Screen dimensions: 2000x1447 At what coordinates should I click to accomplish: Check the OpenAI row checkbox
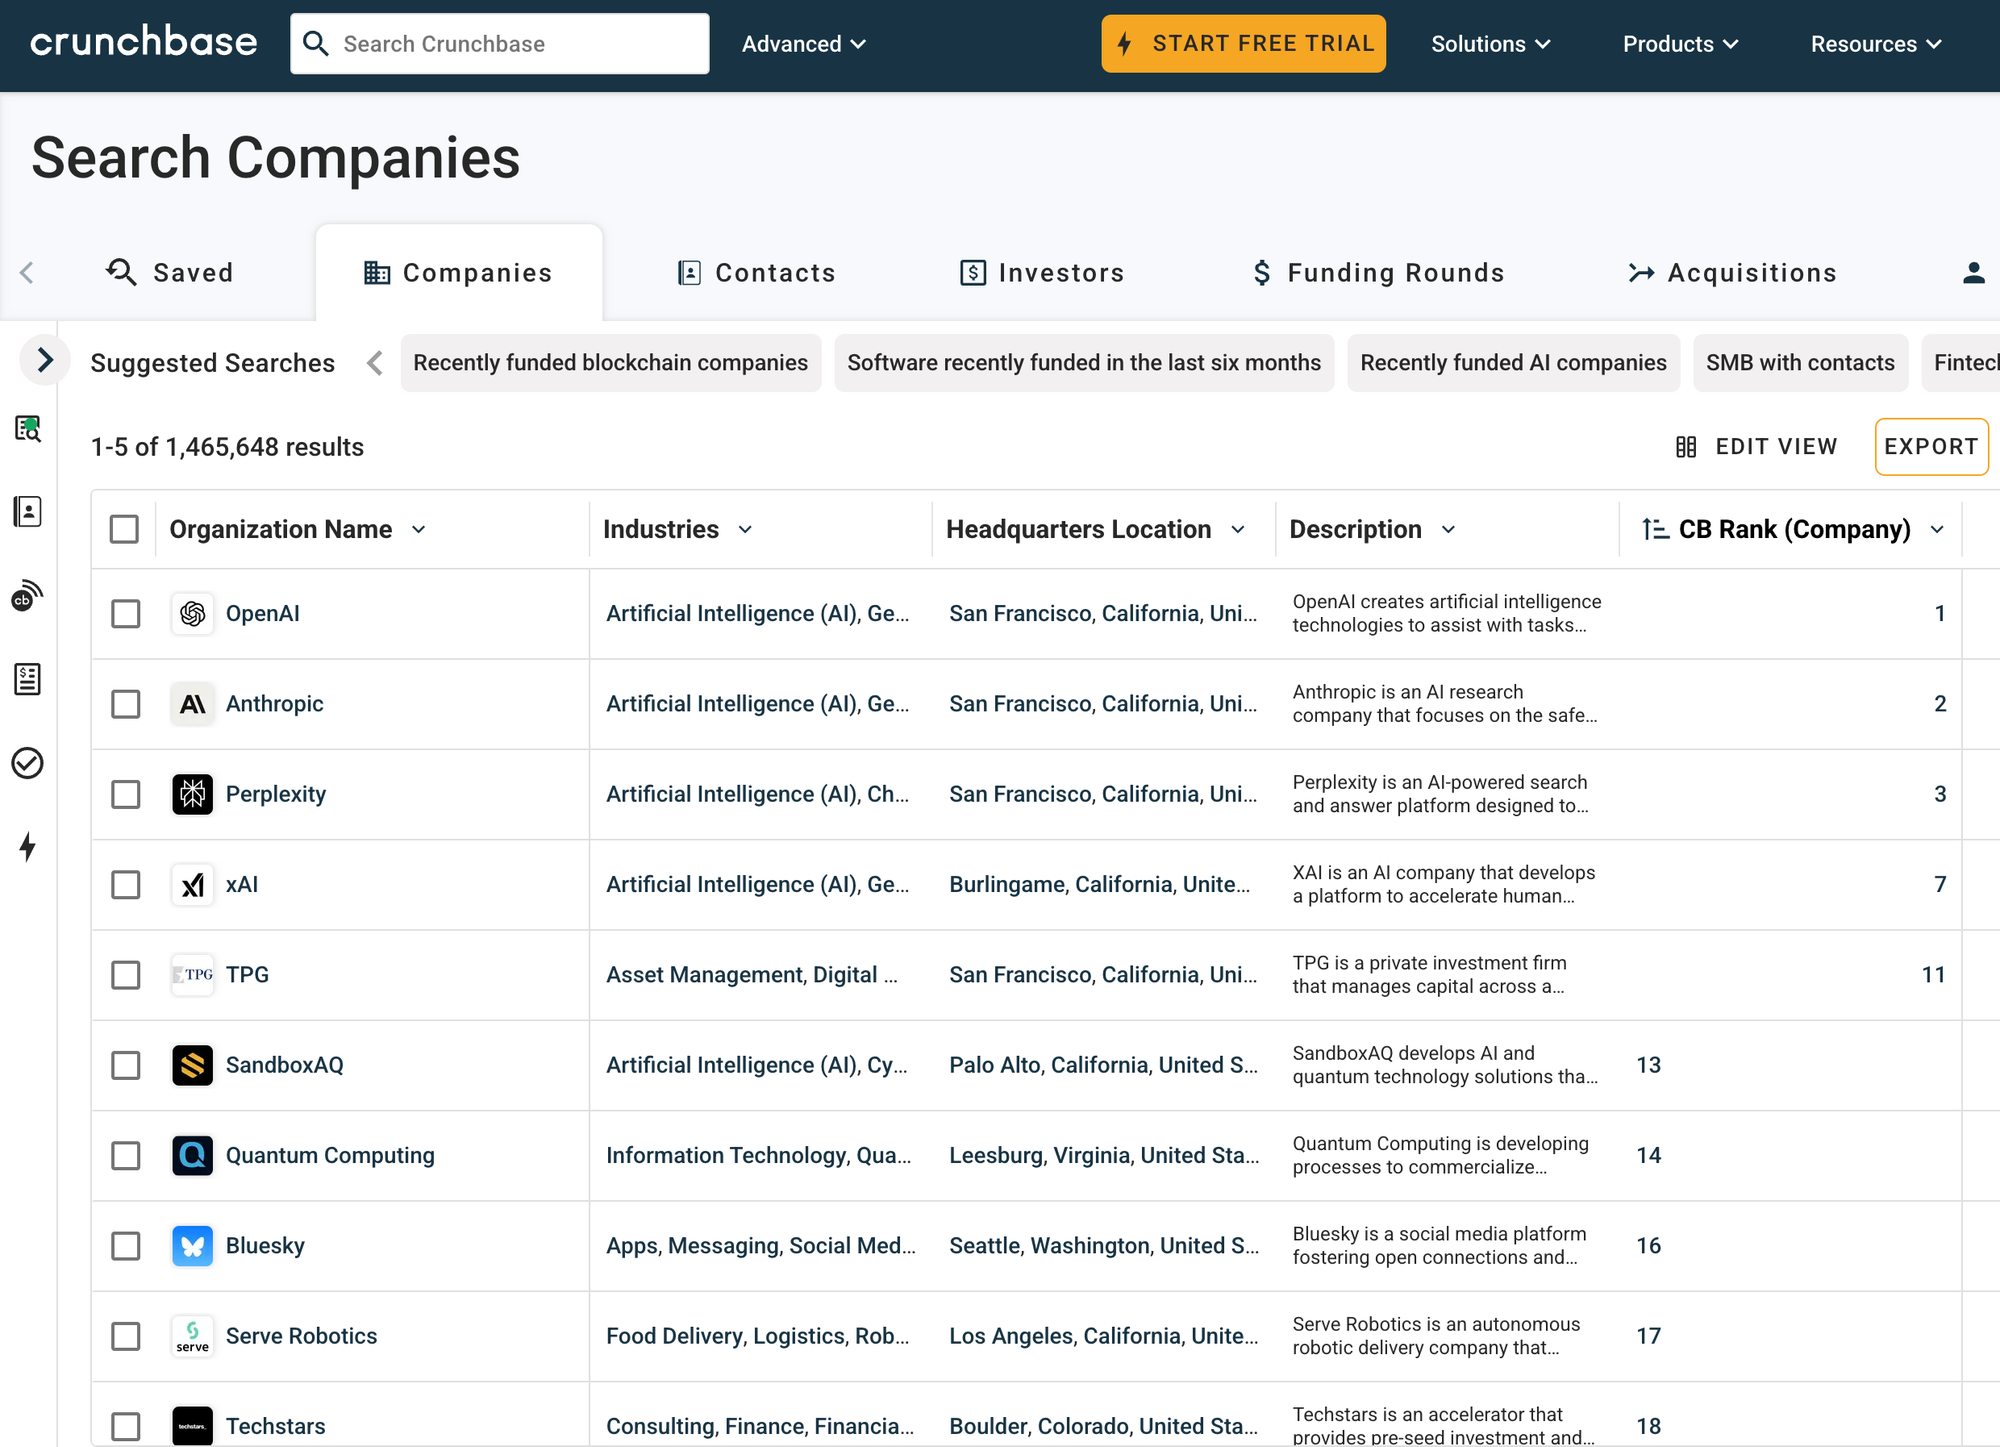point(126,614)
